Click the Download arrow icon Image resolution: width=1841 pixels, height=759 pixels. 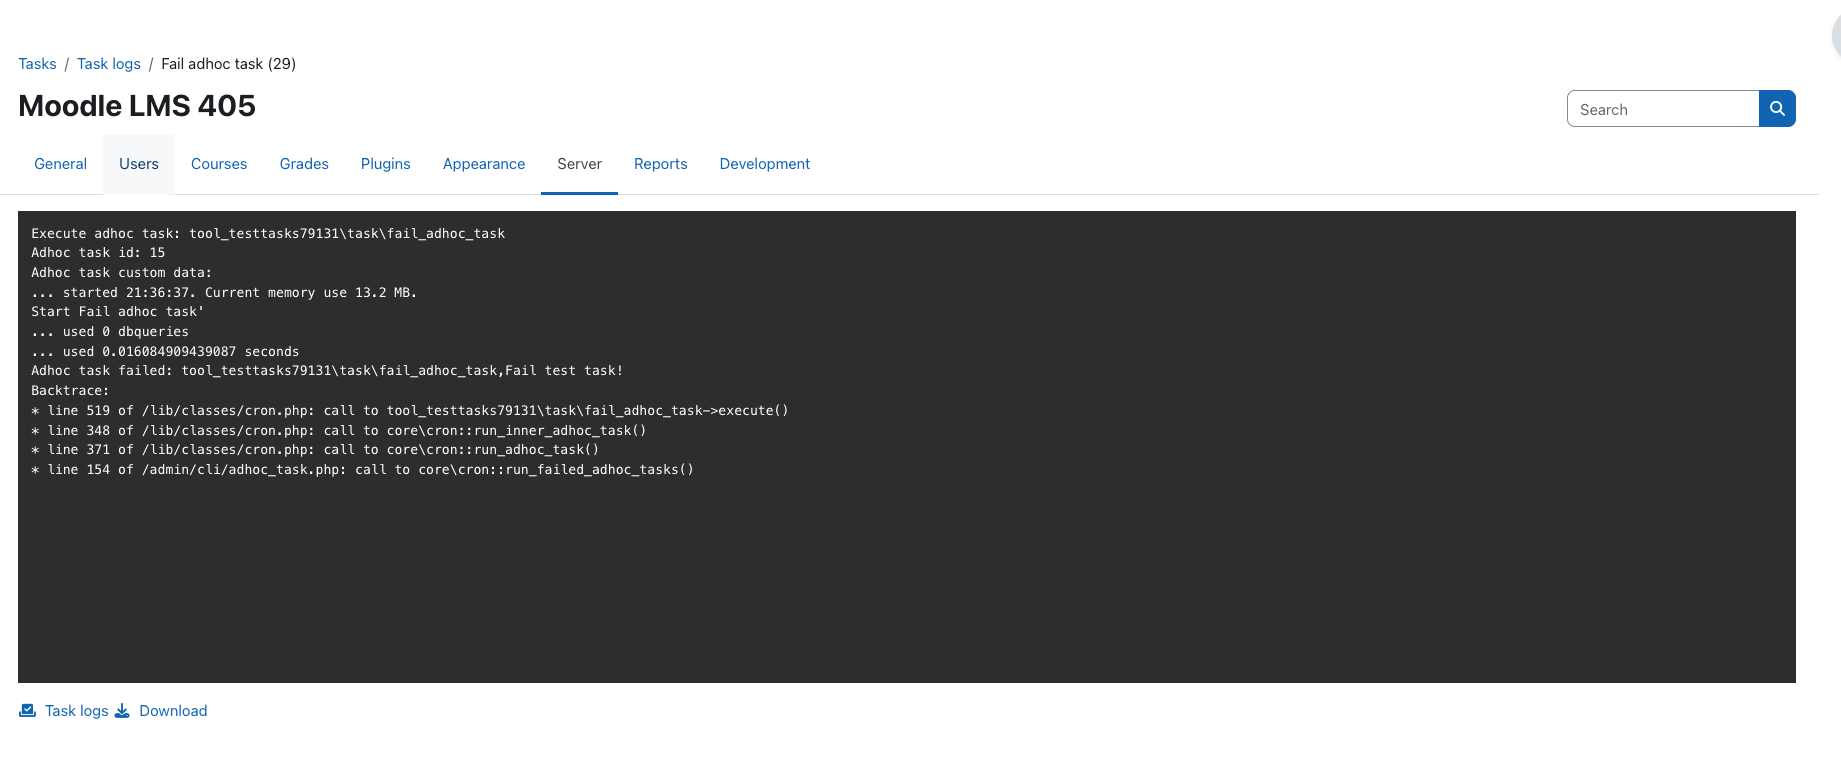[x=122, y=711]
